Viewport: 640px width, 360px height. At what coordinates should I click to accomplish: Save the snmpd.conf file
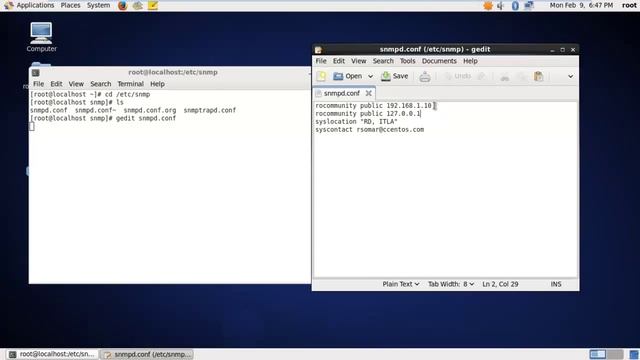pos(394,76)
